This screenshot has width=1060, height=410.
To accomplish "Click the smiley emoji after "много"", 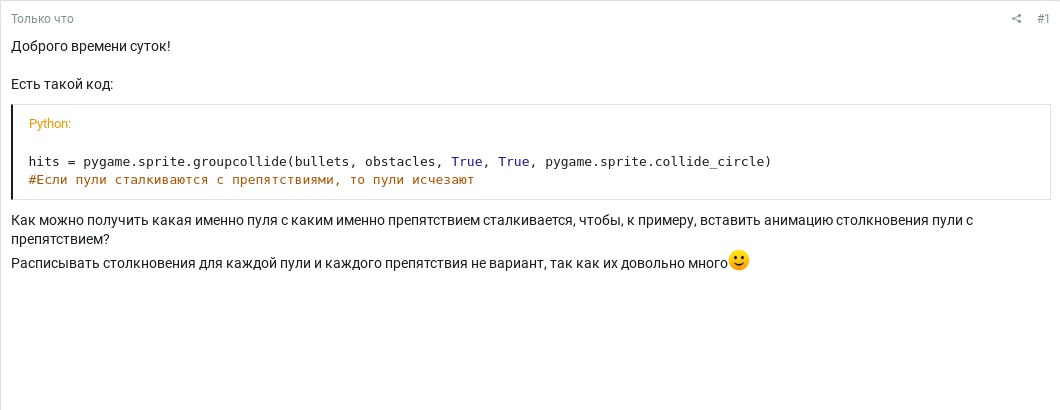I will [739, 261].
